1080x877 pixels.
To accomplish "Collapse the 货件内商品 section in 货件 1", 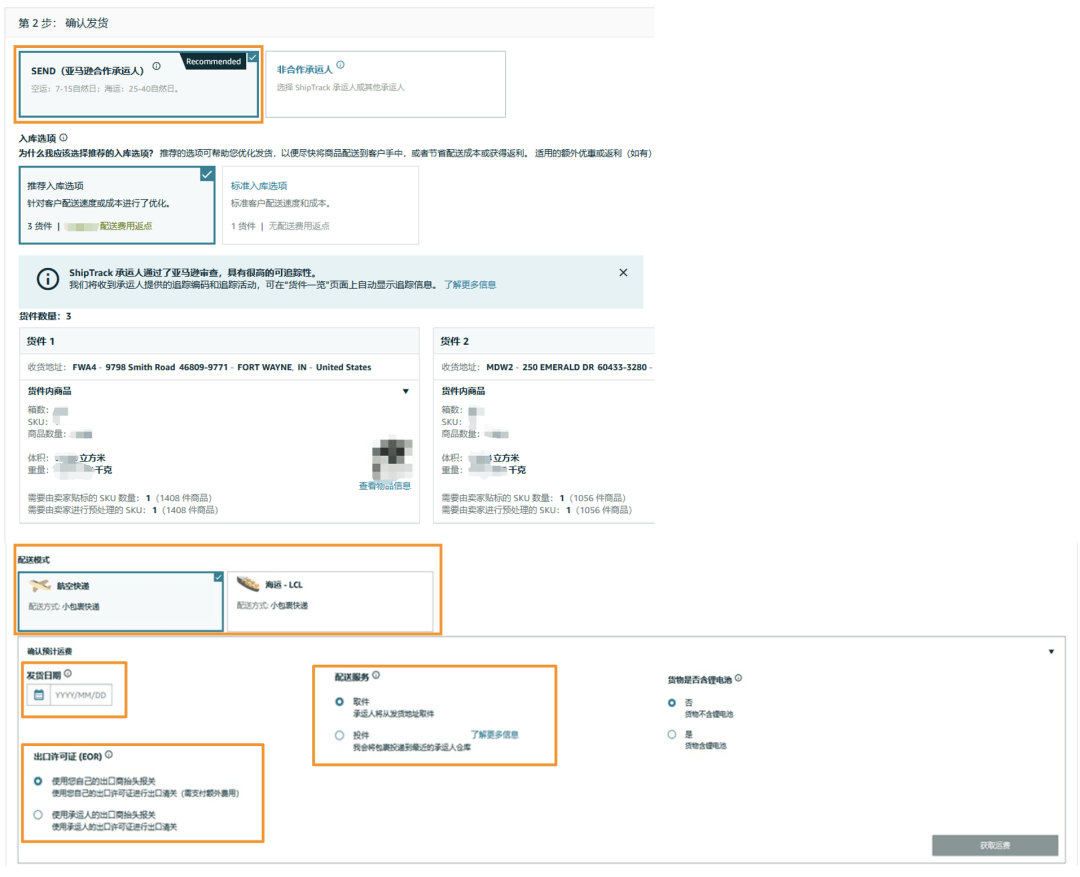I will 405,392.
